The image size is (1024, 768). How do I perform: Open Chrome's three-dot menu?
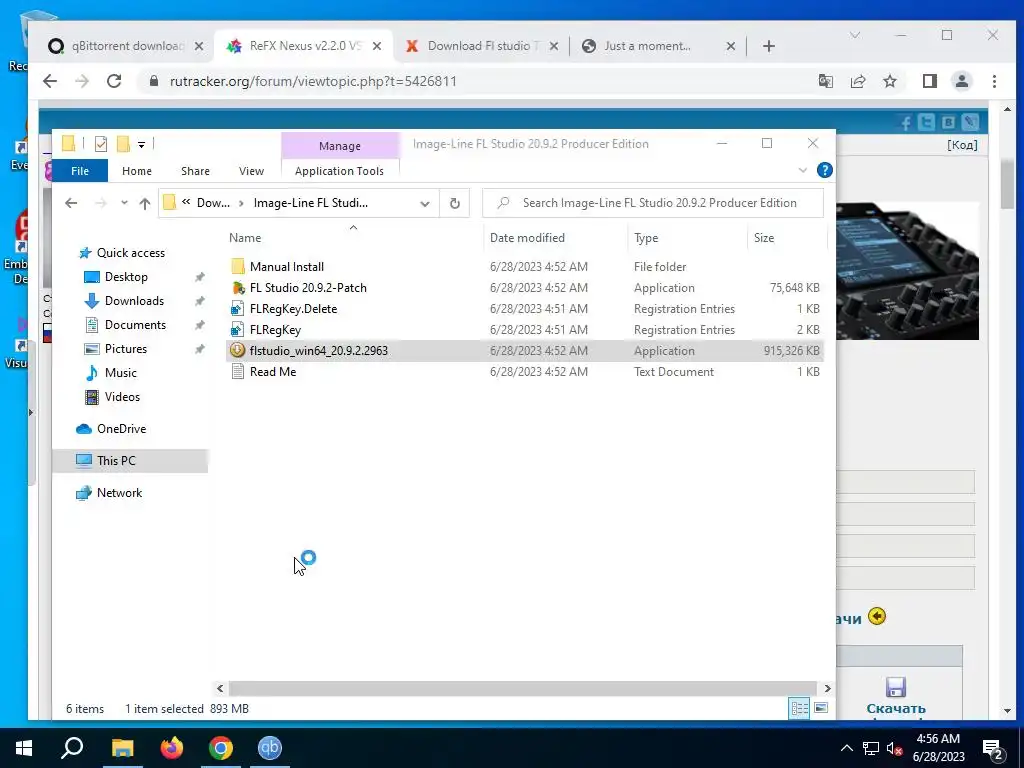[x=994, y=81]
